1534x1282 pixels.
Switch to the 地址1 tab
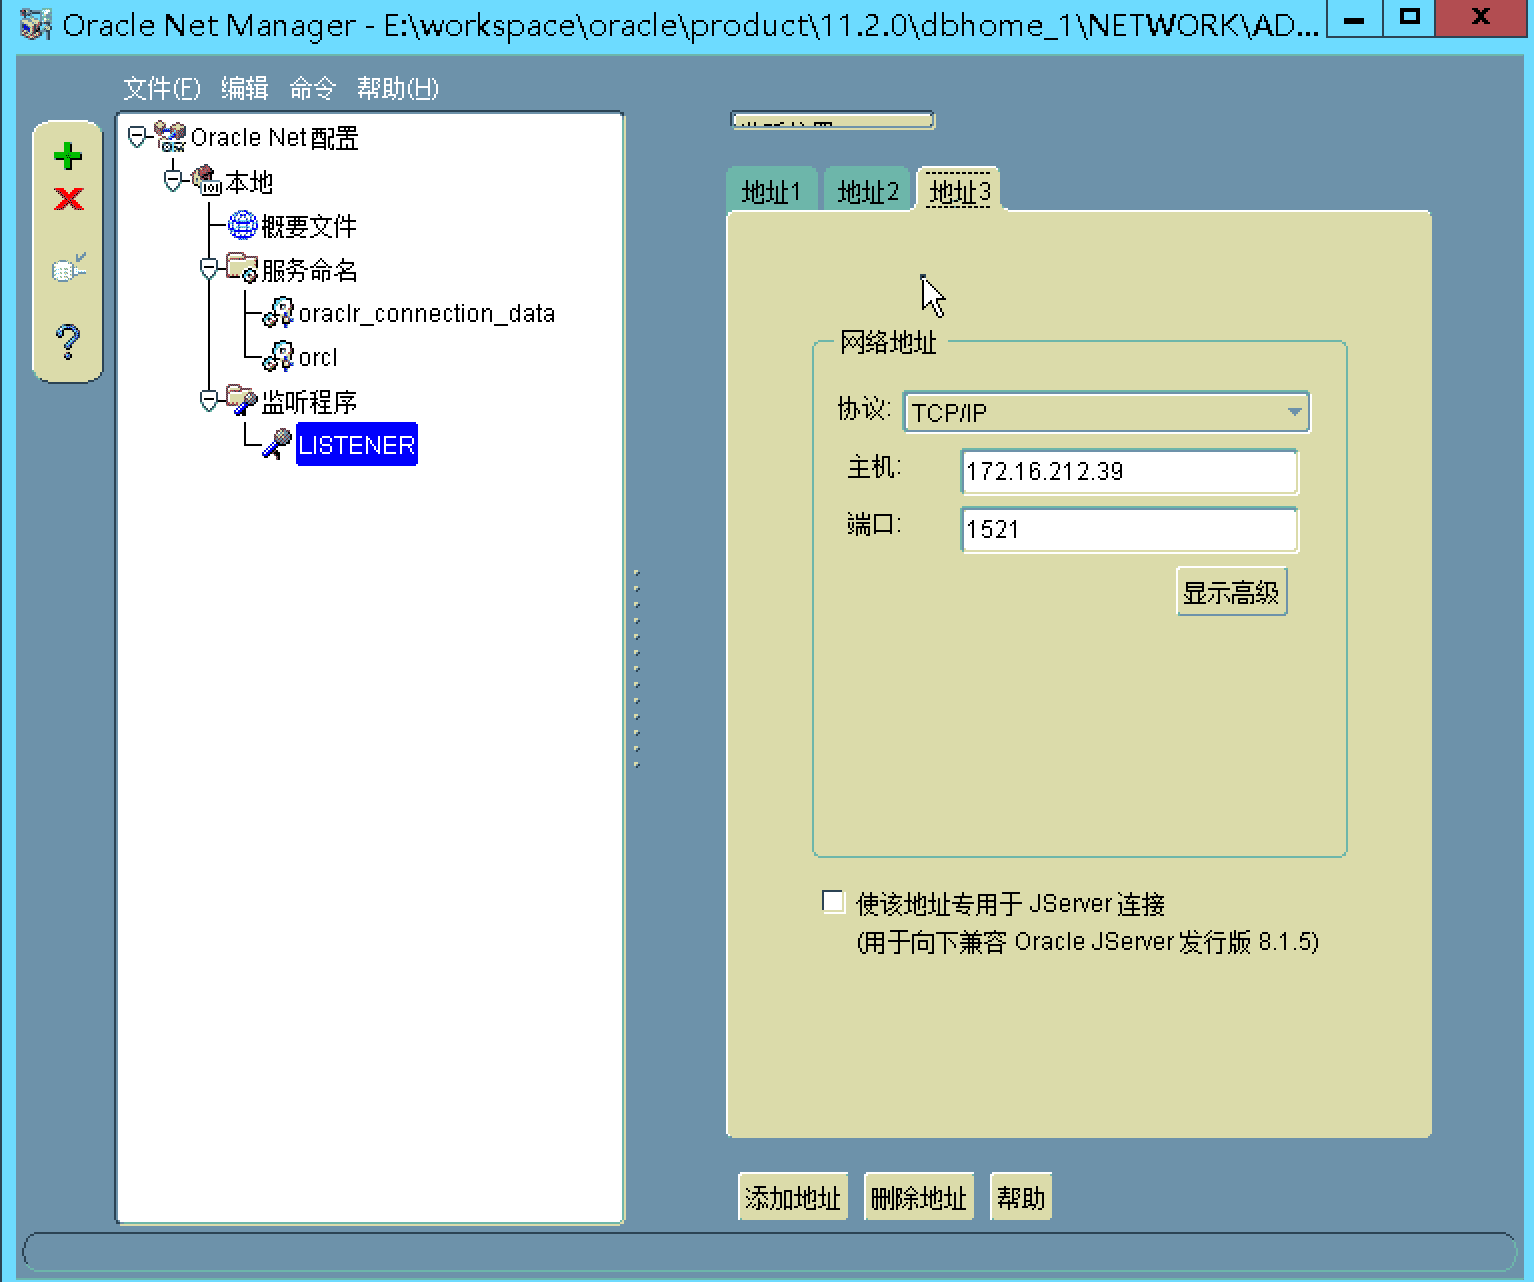pos(771,191)
